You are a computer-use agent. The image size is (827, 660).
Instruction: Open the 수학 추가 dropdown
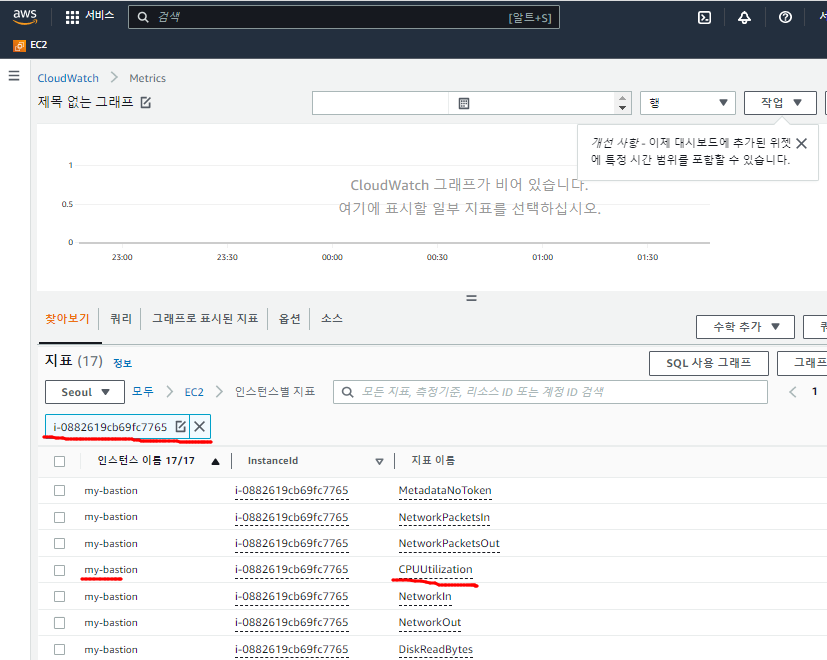click(x=745, y=327)
